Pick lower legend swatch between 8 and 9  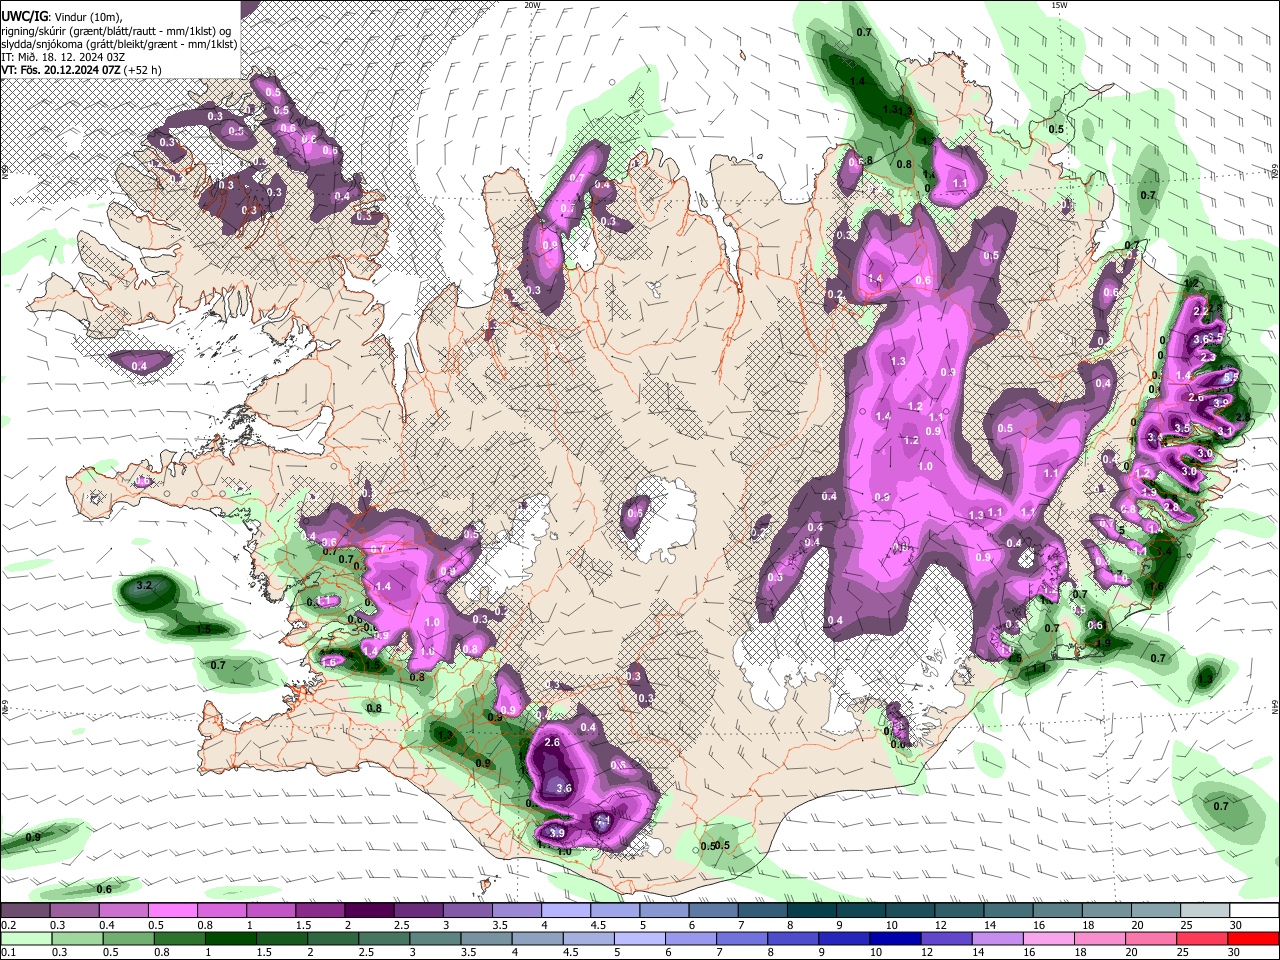point(794,939)
